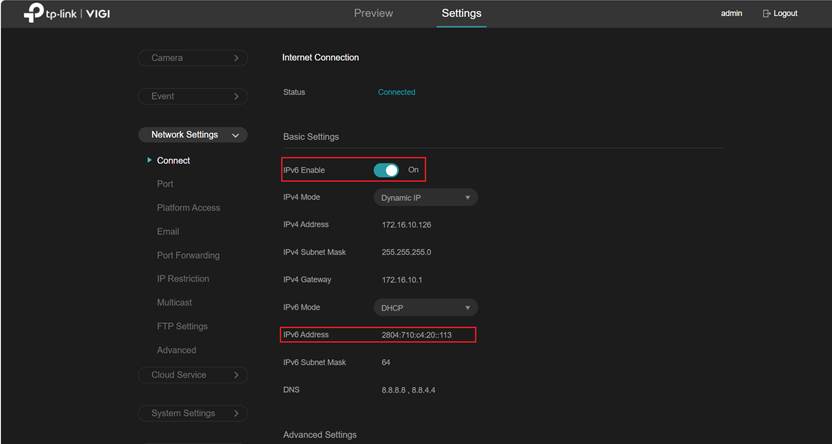Click DNS value 8.8.8.8 , 8.8.4.4
This screenshot has height=444, width=832.
click(x=409, y=390)
